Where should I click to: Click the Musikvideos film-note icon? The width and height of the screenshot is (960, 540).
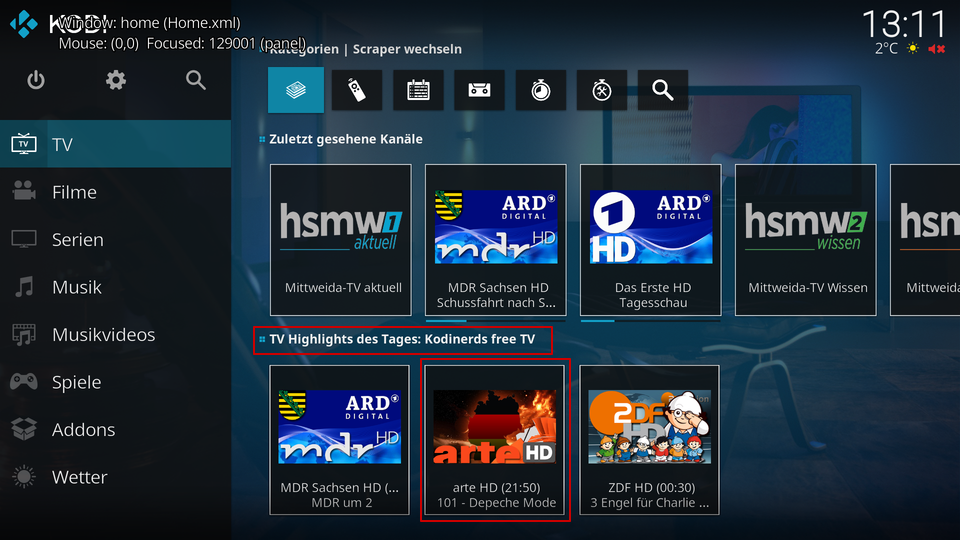(24, 334)
